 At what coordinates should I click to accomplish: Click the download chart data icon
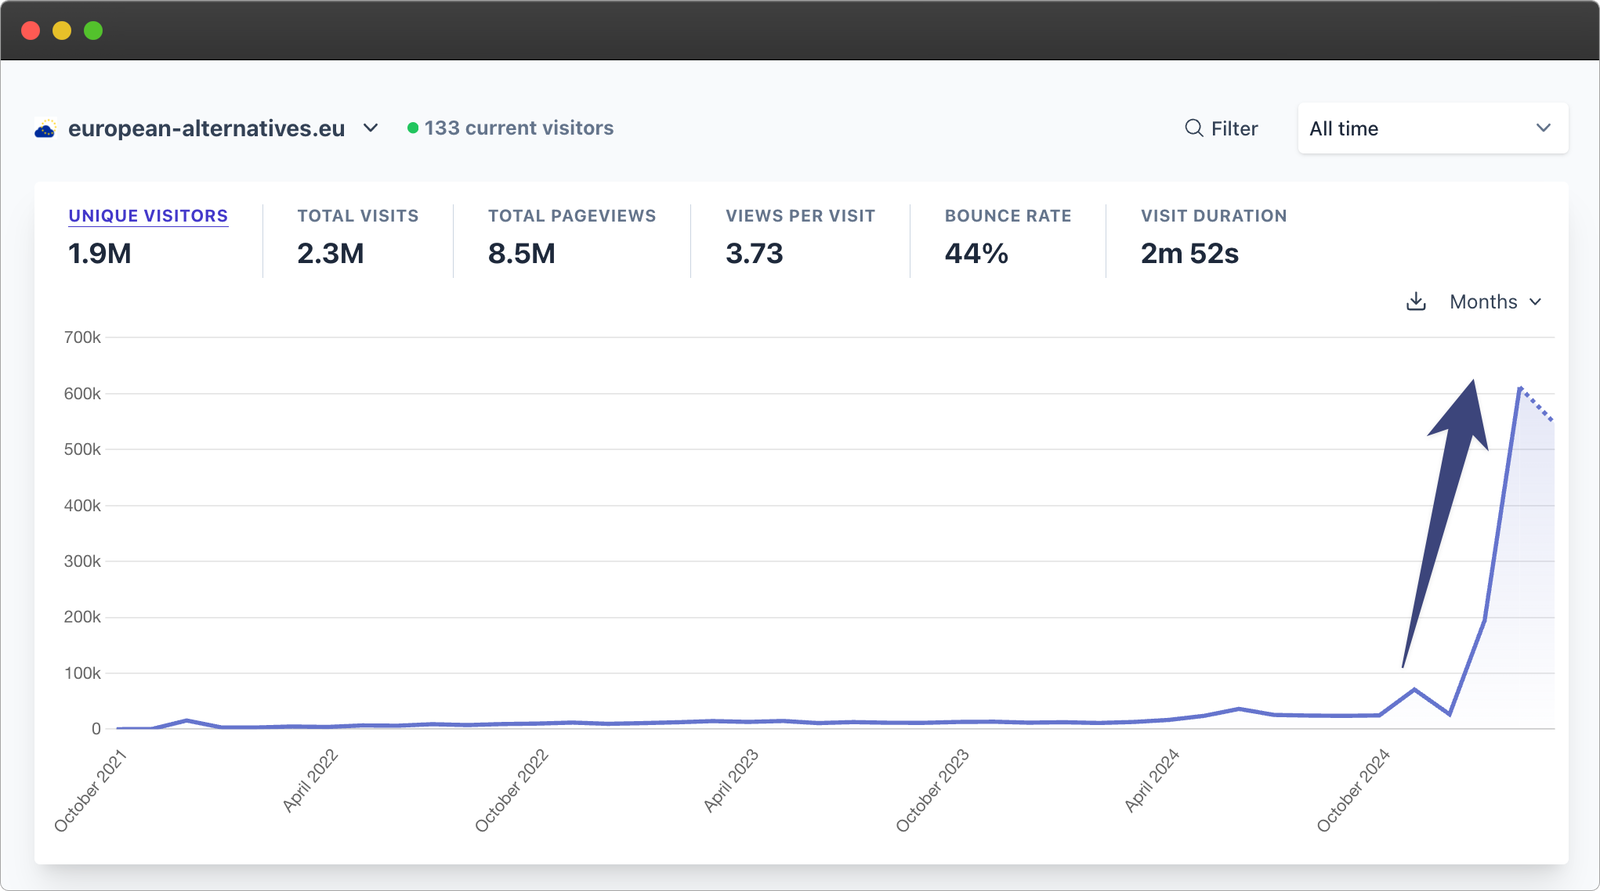pos(1416,302)
